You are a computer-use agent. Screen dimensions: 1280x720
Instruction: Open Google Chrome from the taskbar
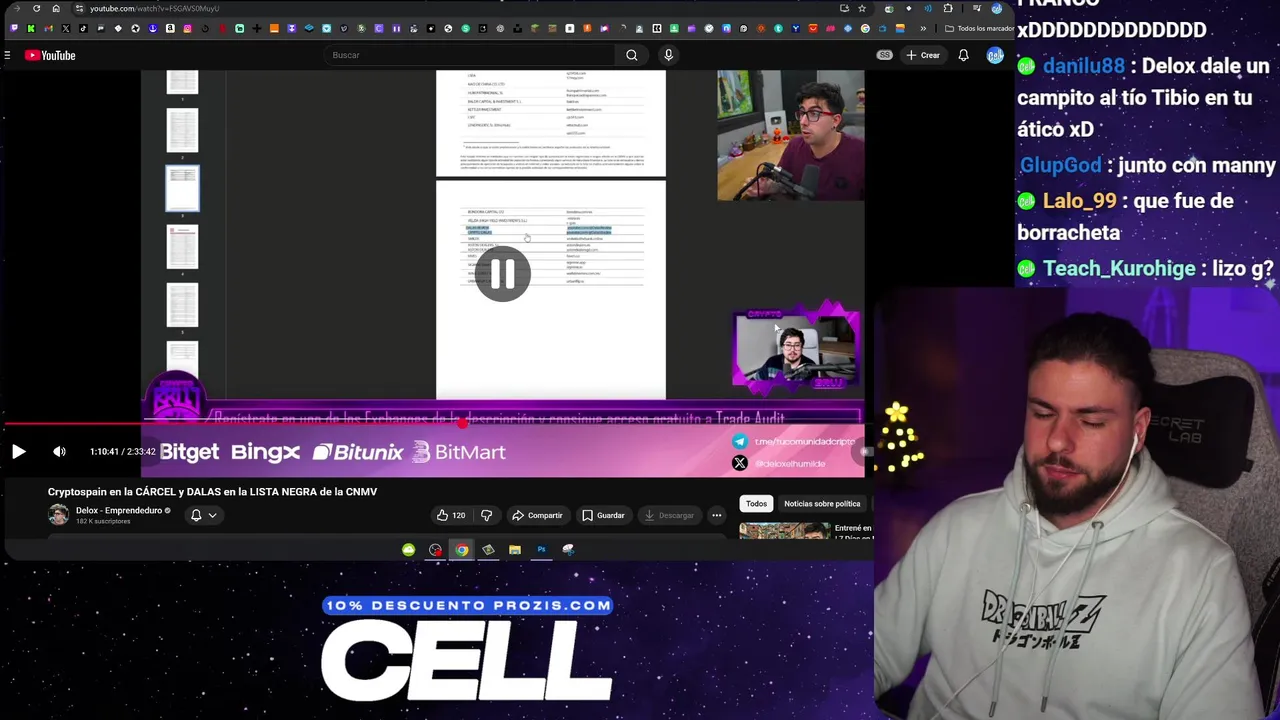pyautogui.click(x=461, y=549)
